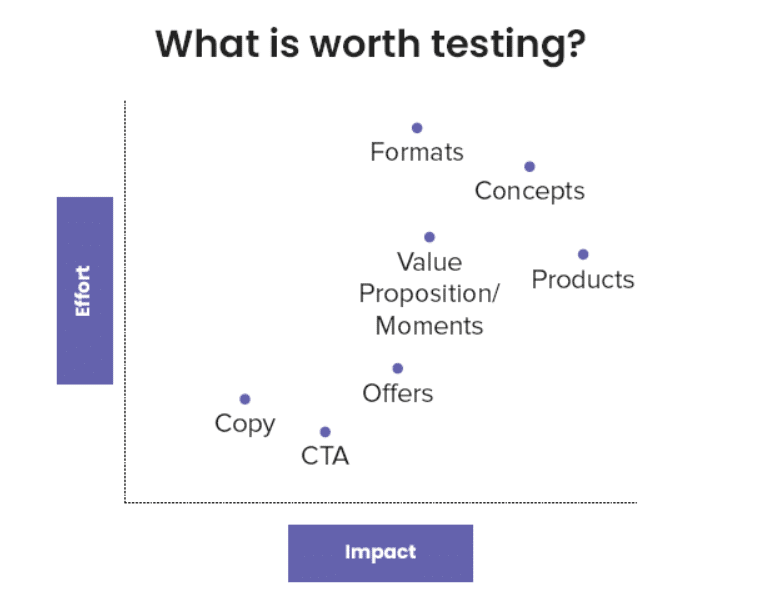Click the dotted horizontal axis line
Viewport: 780px width, 611px height.
tap(381, 503)
